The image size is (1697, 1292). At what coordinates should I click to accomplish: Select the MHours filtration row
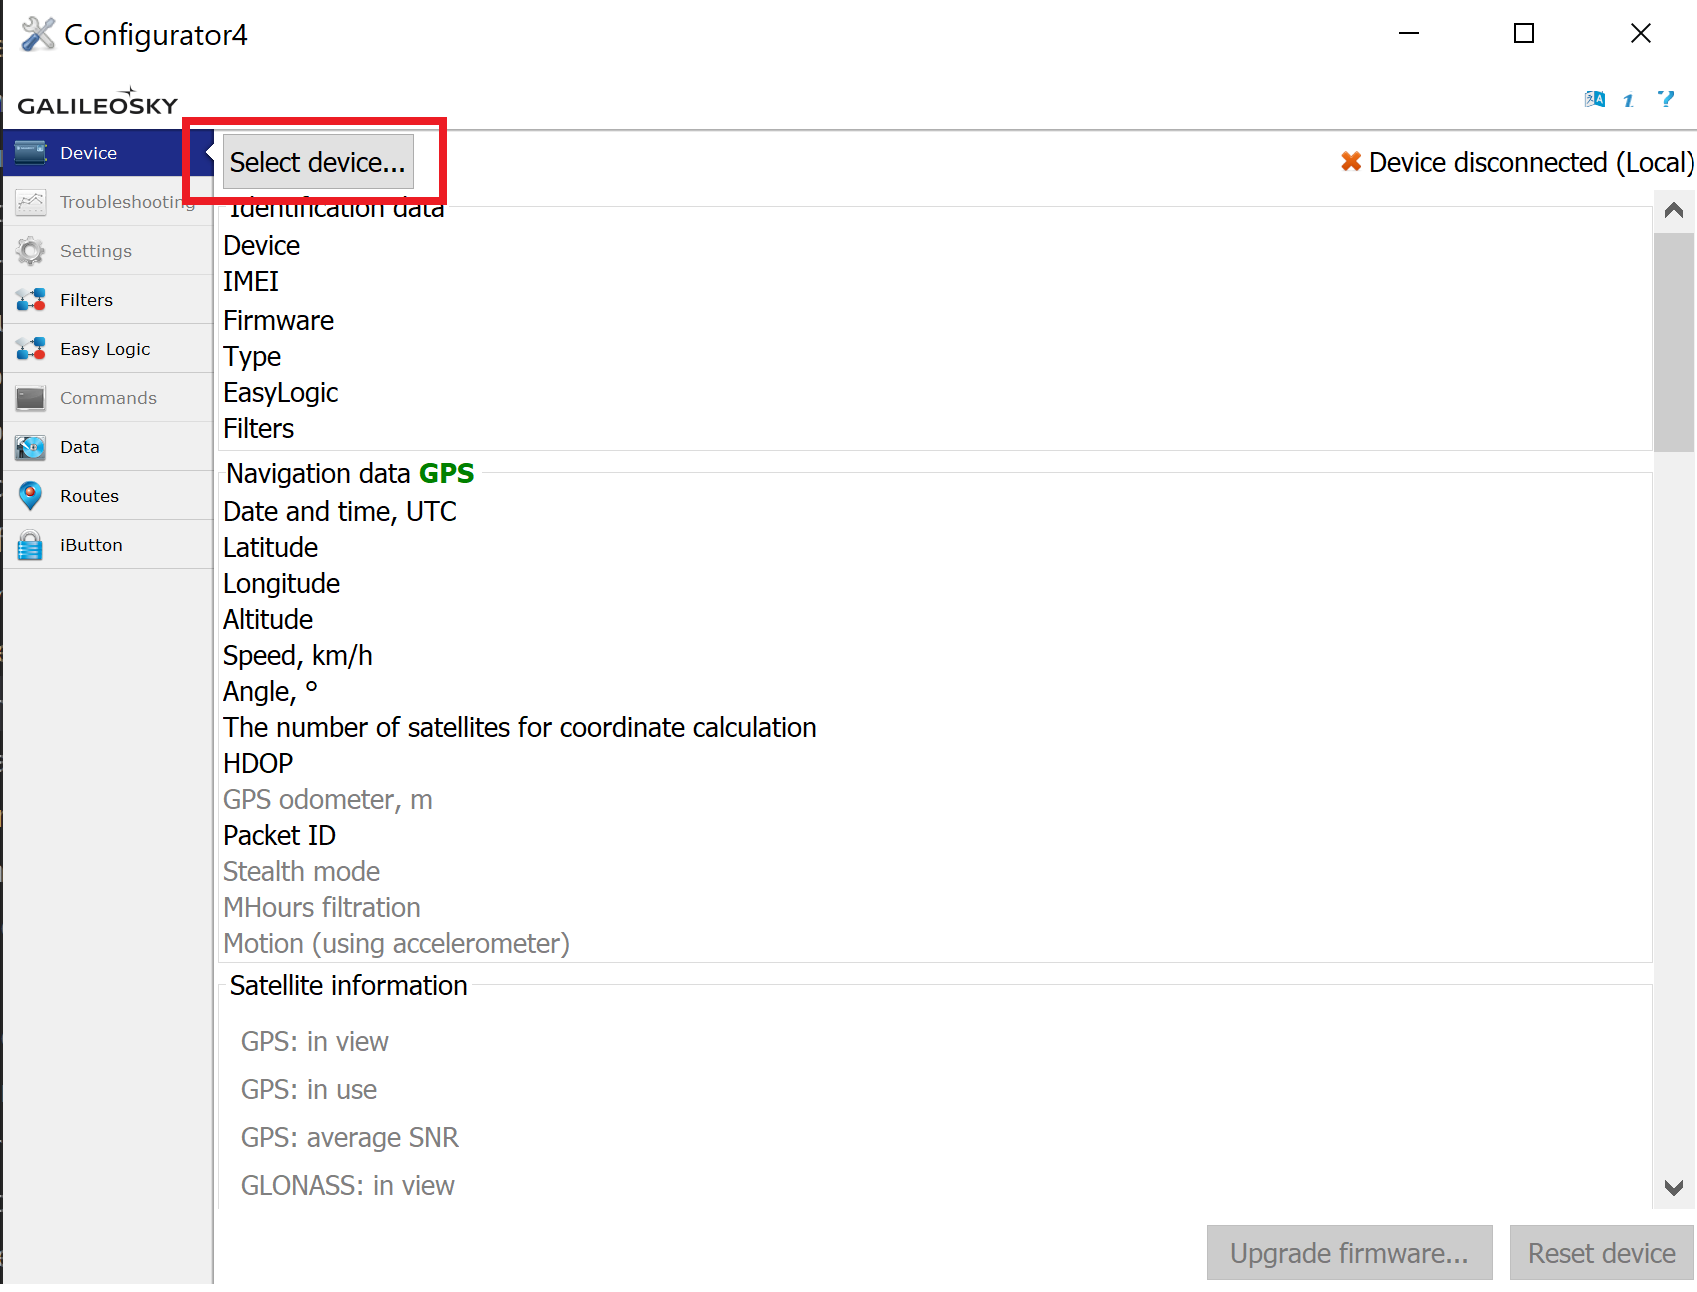coord(322,908)
